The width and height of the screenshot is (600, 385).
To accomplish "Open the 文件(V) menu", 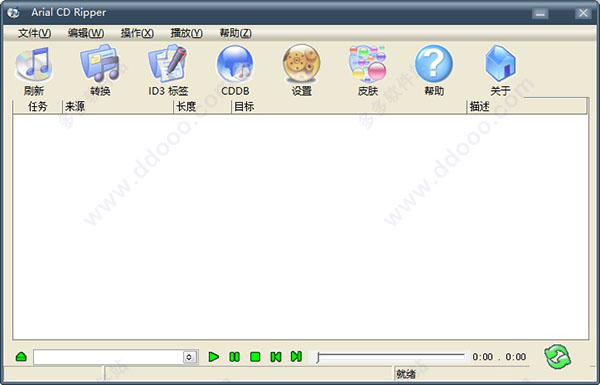I will coord(34,33).
